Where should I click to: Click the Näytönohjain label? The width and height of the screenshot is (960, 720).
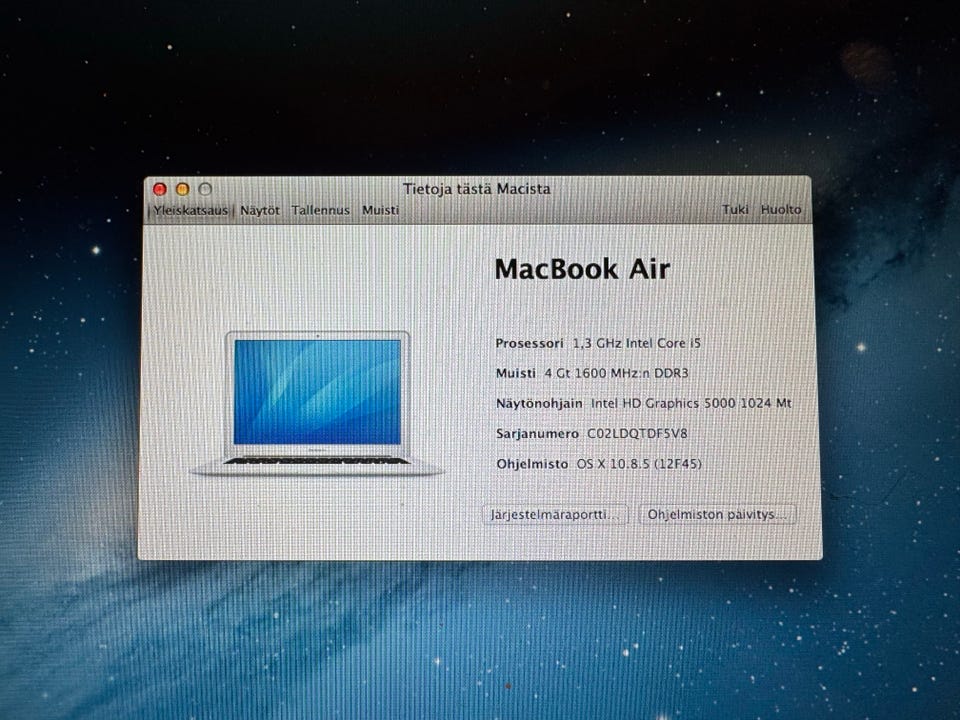pos(539,403)
